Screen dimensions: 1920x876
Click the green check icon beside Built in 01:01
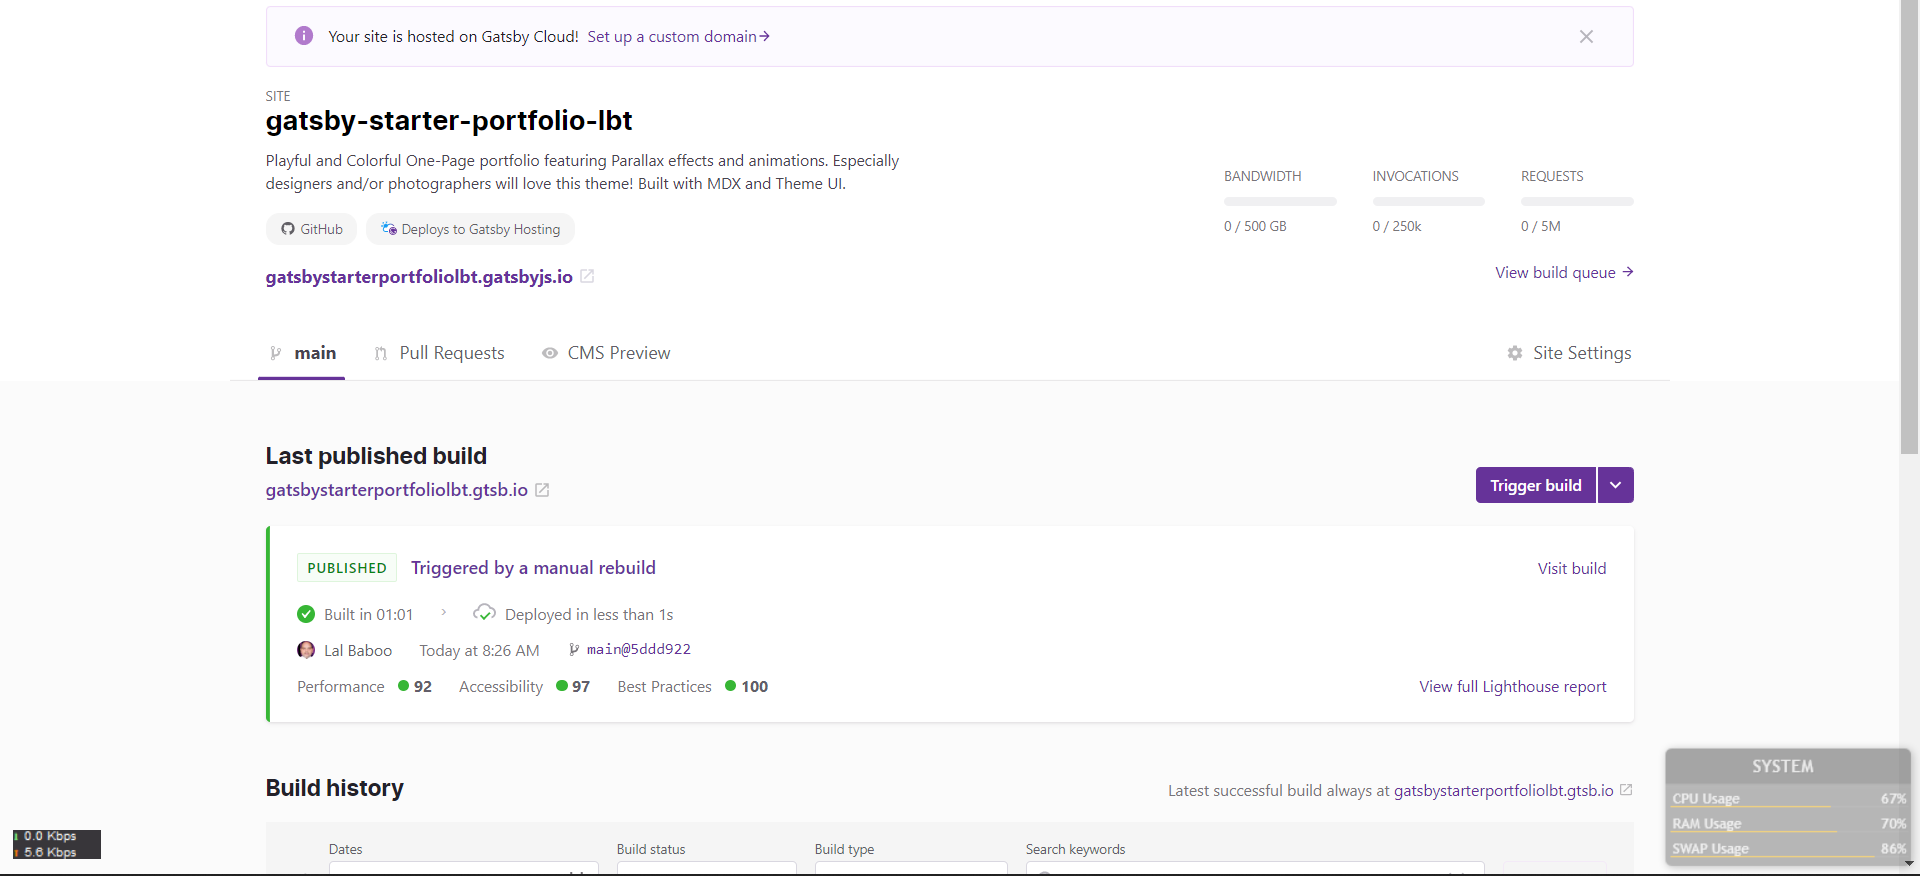[x=306, y=614]
